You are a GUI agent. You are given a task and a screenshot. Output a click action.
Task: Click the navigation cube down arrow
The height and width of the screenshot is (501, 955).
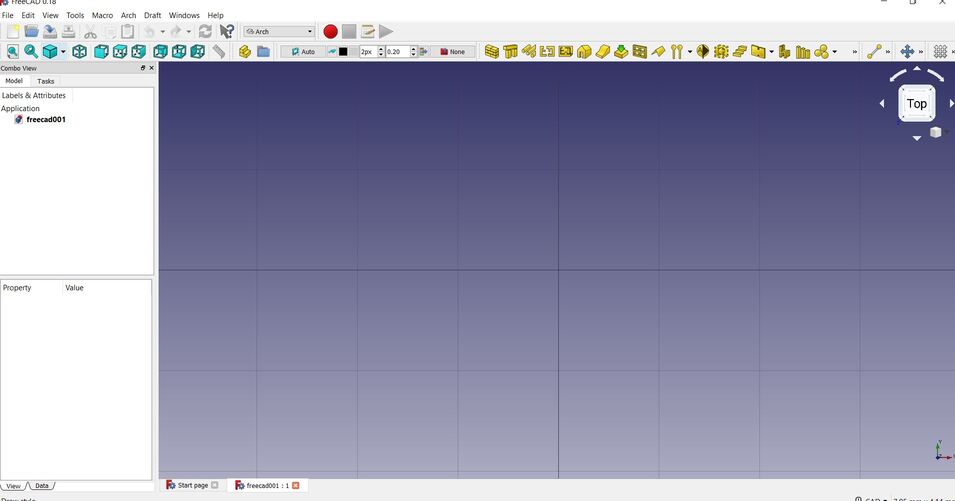click(917, 139)
